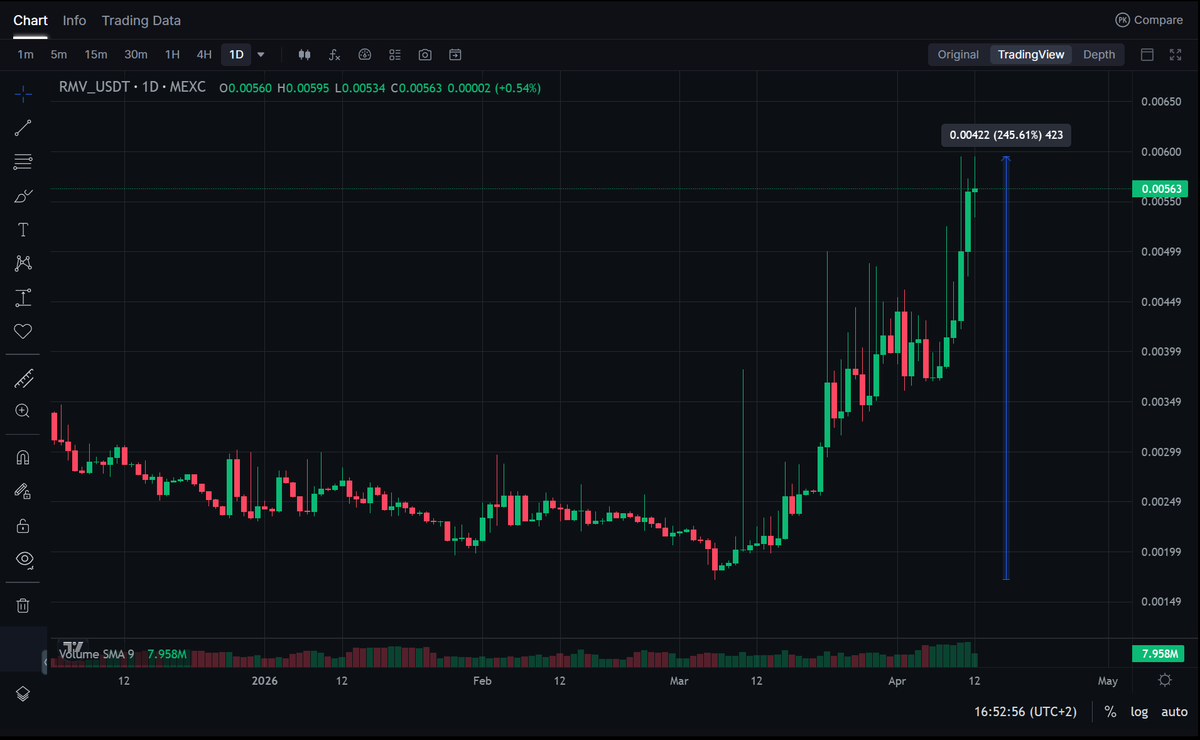
Task: Take a chart screenshot with camera icon
Action: pyautogui.click(x=424, y=54)
